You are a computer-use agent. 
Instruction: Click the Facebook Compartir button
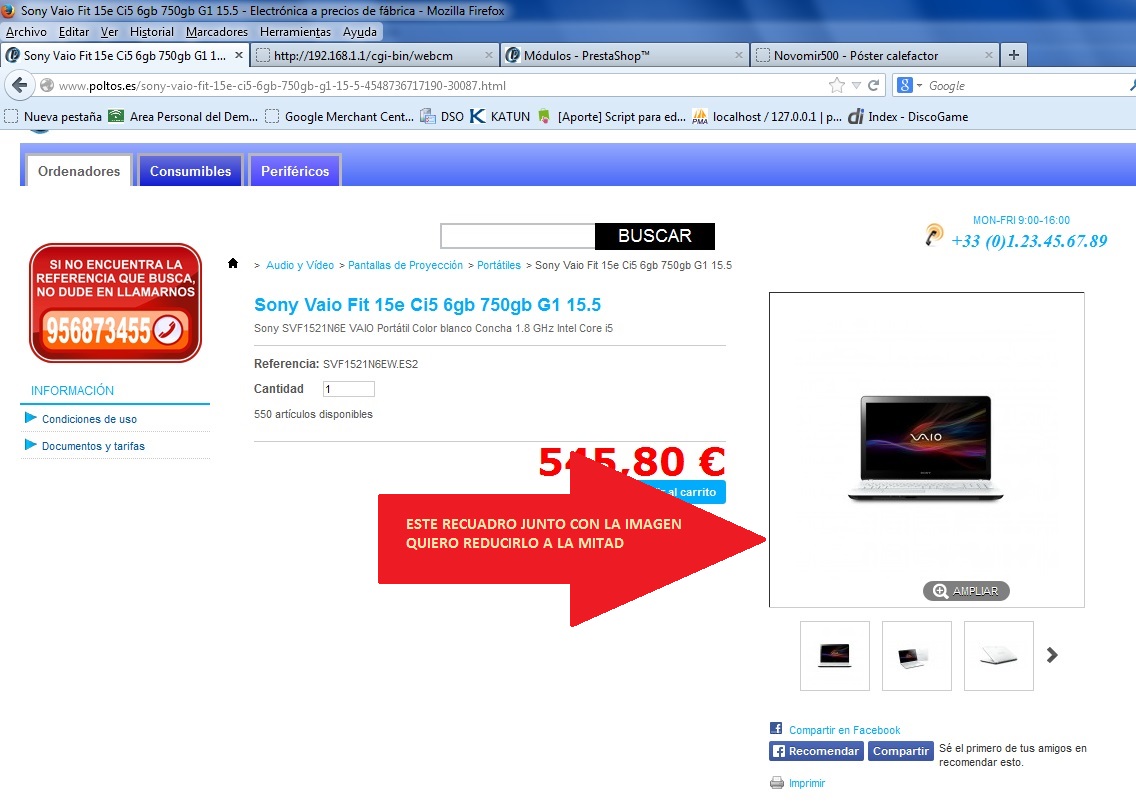click(x=901, y=751)
